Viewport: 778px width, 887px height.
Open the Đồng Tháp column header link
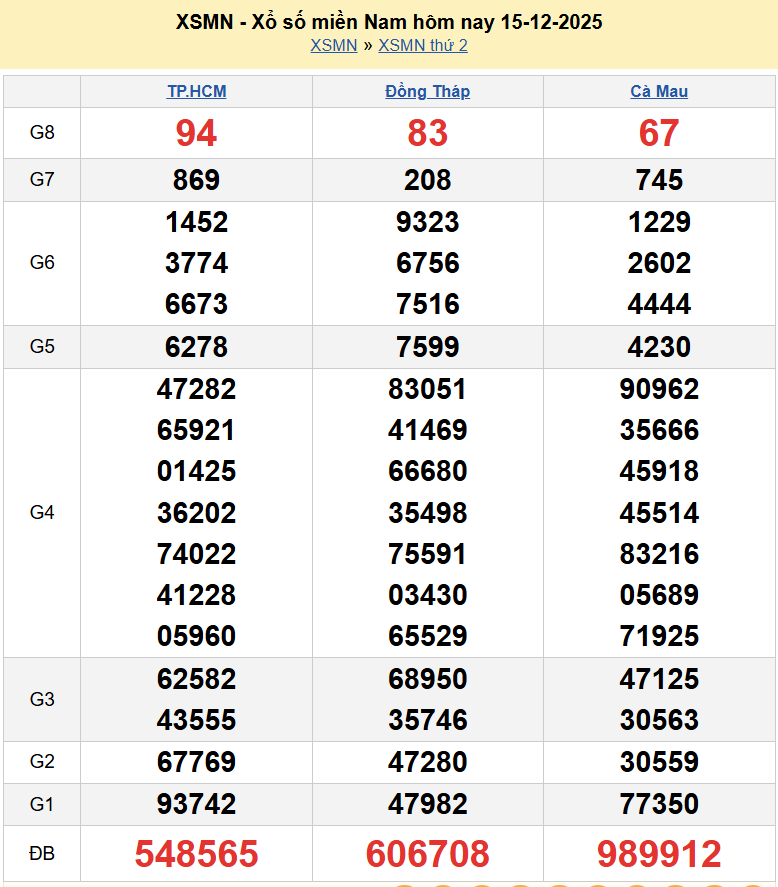coord(427,91)
